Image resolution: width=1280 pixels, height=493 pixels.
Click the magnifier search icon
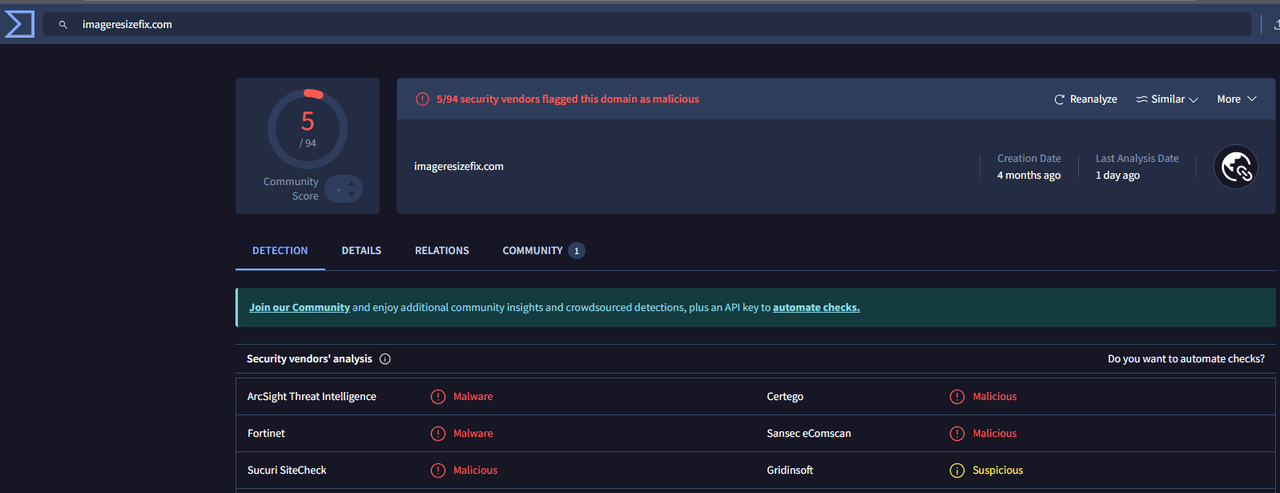[63, 24]
